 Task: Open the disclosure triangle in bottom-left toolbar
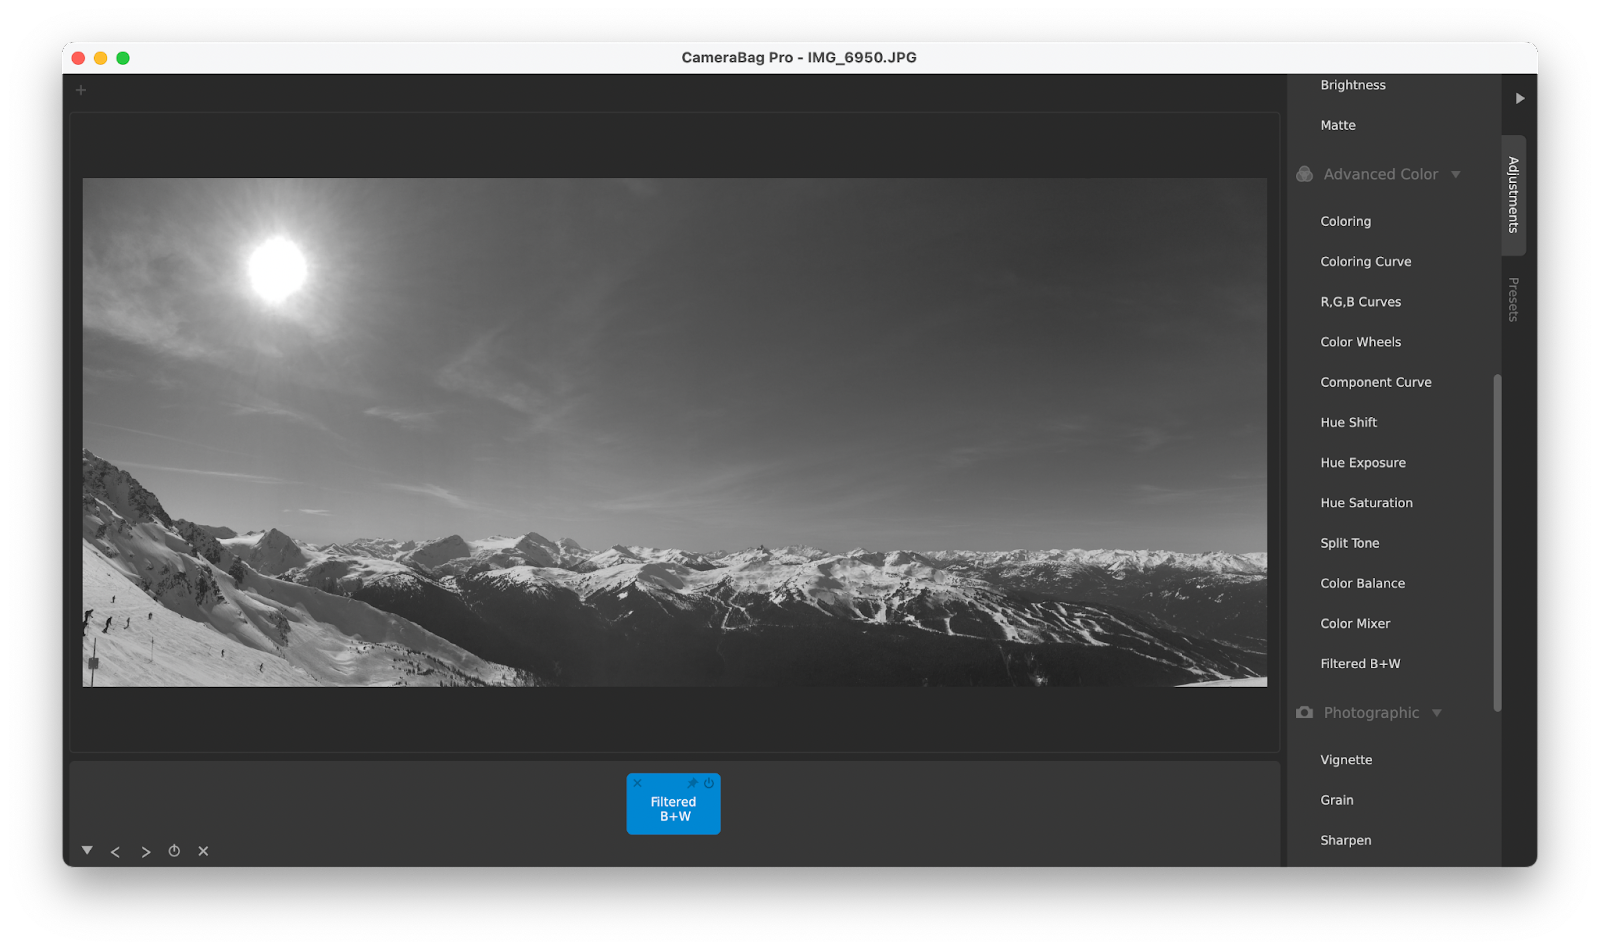[x=87, y=850]
